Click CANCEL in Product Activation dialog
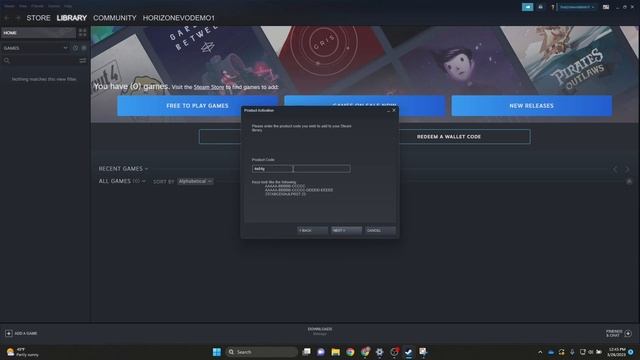The height and width of the screenshot is (360, 640). click(380, 231)
